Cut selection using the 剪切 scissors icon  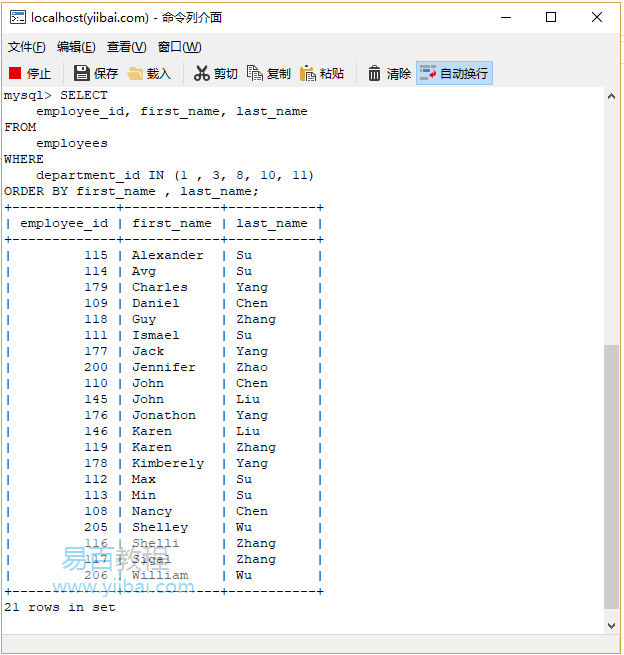tap(202, 73)
